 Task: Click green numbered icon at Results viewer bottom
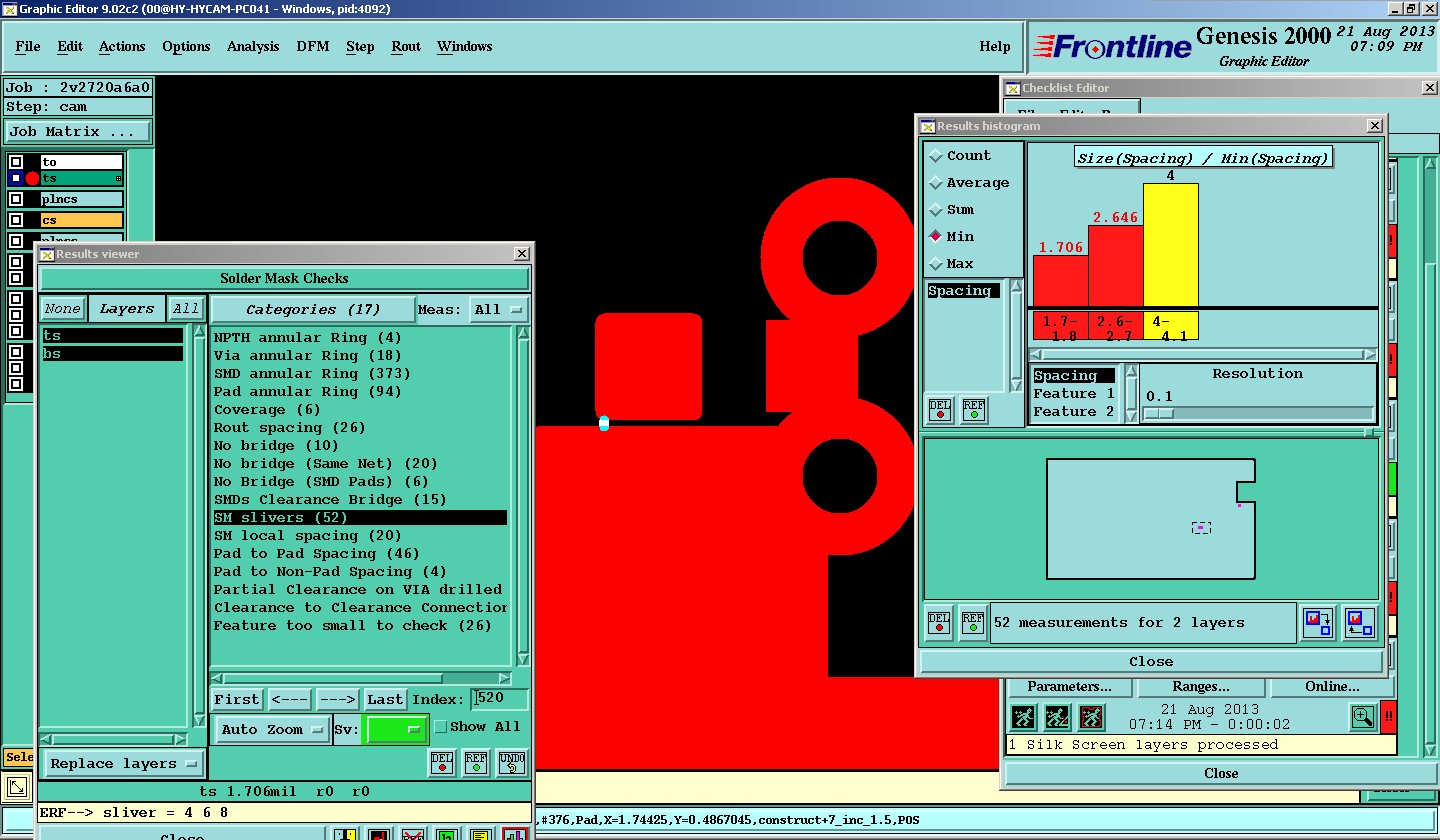pyautogui.click(x=447, y=835)
